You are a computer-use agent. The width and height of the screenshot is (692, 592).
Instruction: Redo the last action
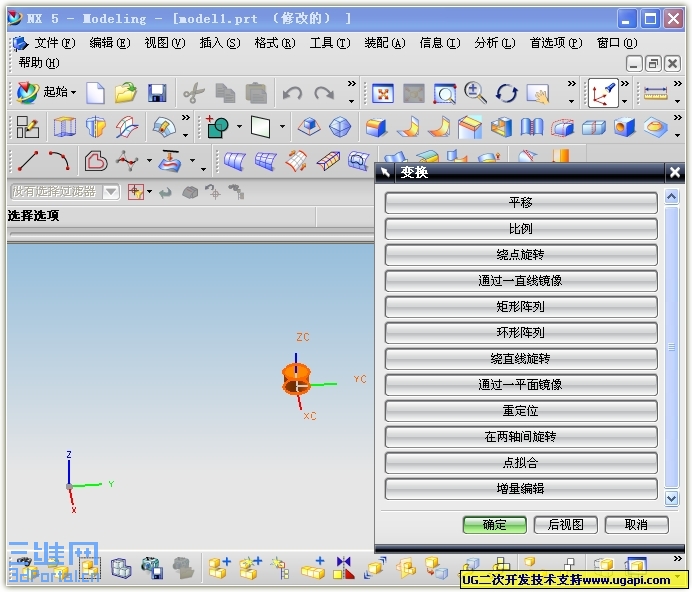tap(324, 94)
